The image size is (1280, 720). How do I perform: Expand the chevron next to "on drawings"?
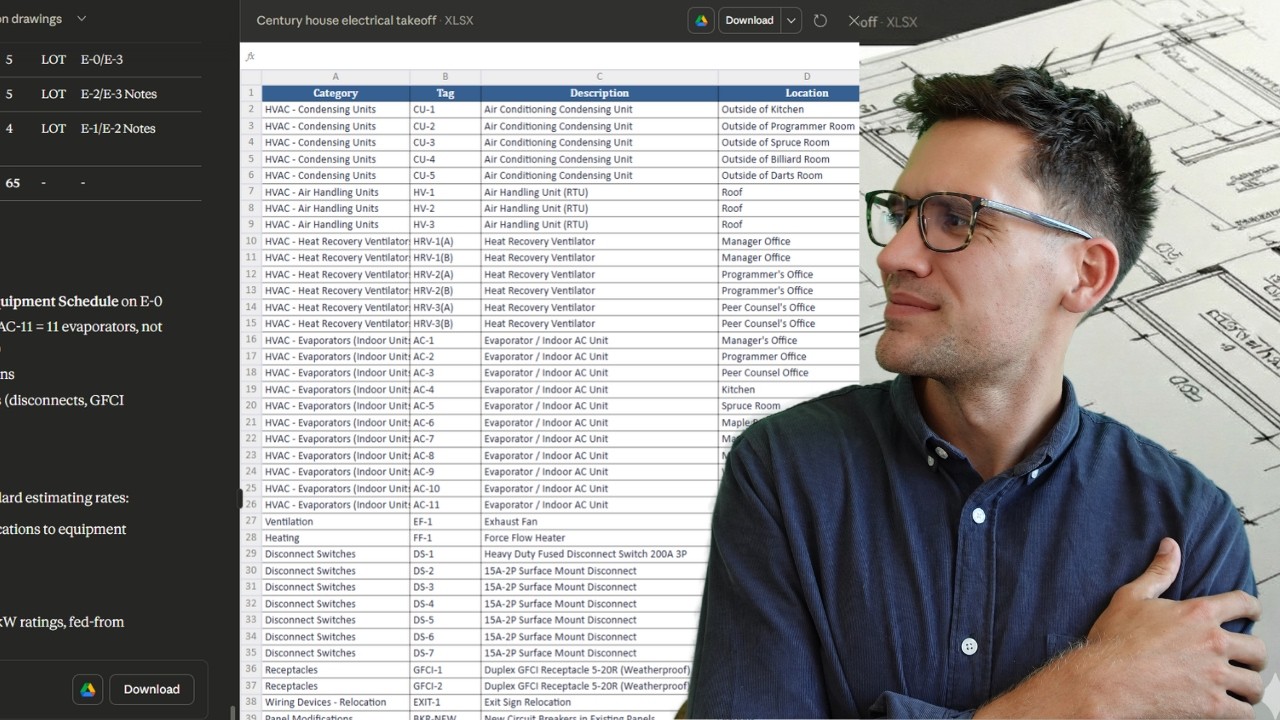coord(81,19)
